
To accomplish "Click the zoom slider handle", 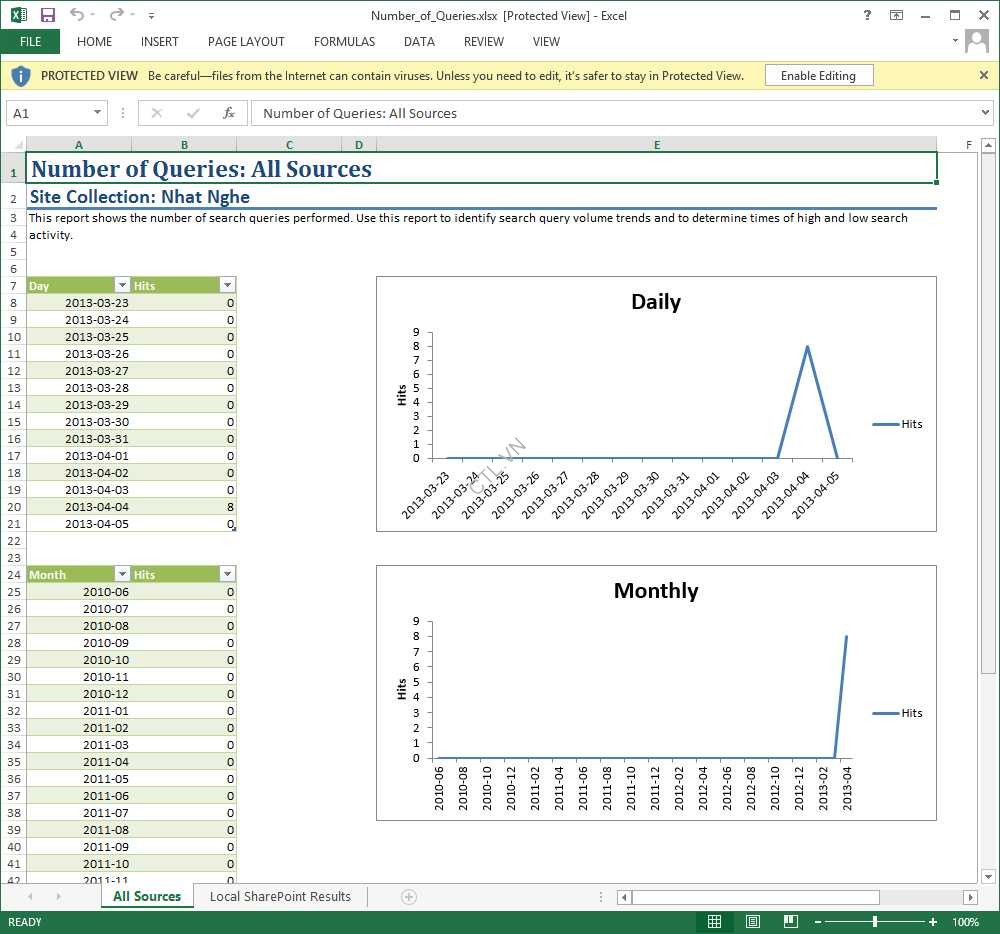I will (x=875, y=921).
